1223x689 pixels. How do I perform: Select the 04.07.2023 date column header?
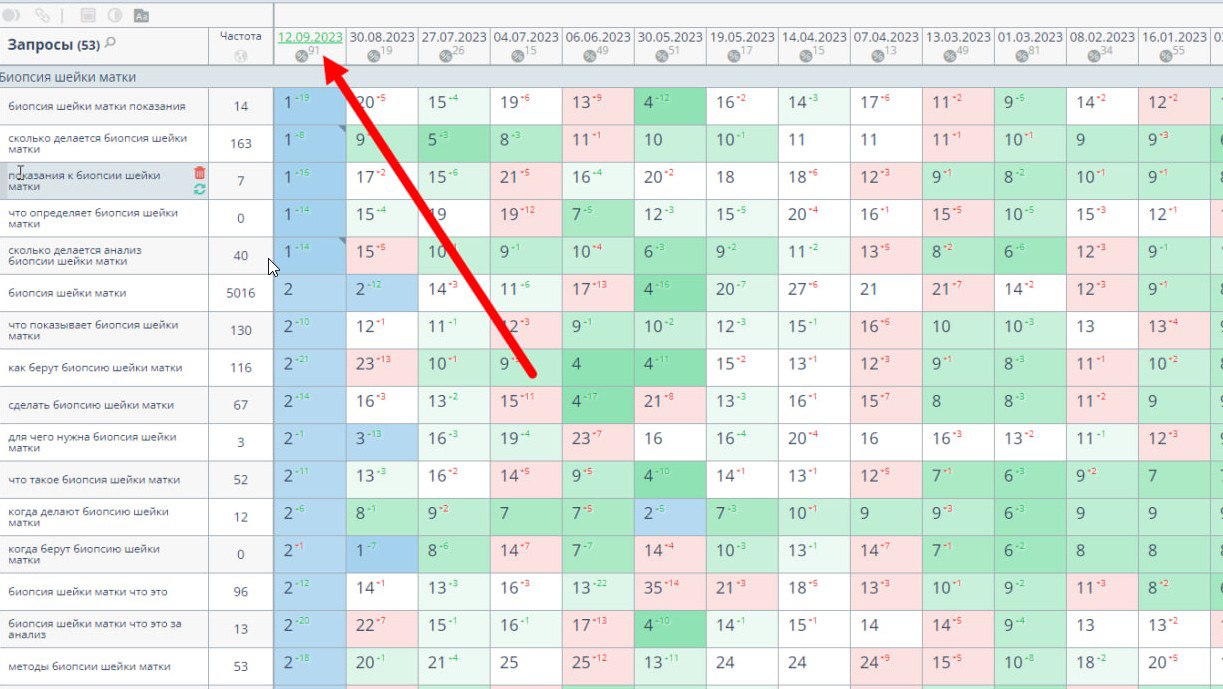coord(526,37)
